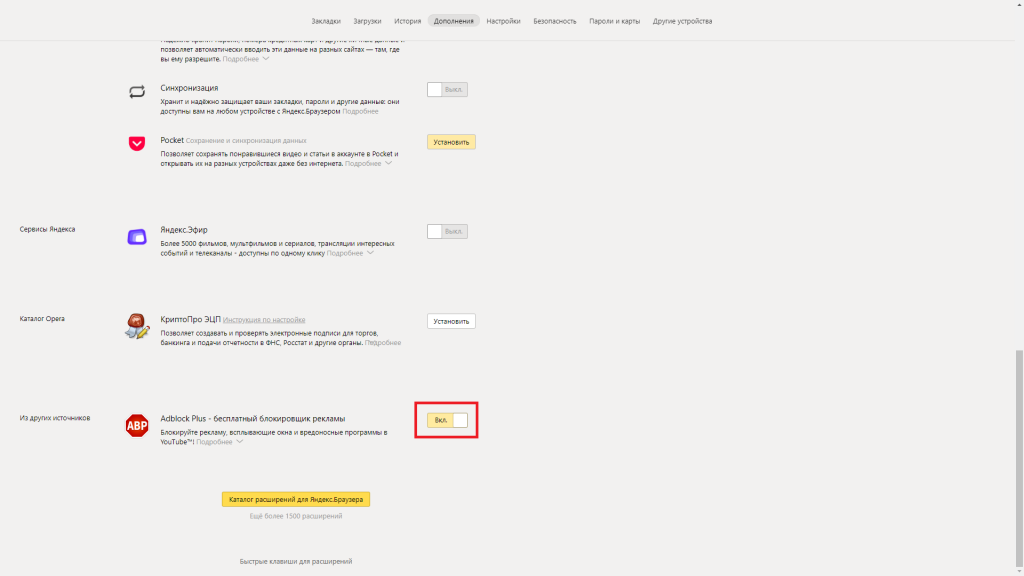The image size is (1024, 576).
Task: Click the Из других источников label
Action: pyautogui.click(x=55, y=418)
